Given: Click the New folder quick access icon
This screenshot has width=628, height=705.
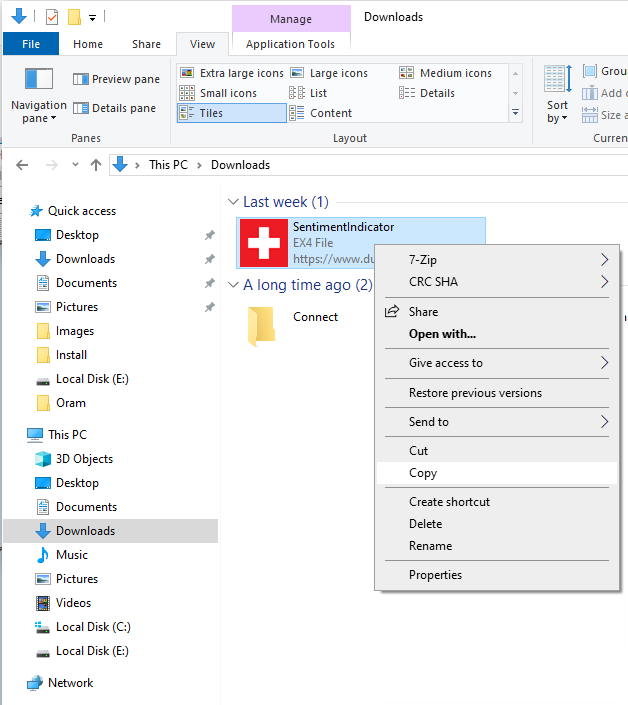Looking at the screenshot, I should point(74,18).
